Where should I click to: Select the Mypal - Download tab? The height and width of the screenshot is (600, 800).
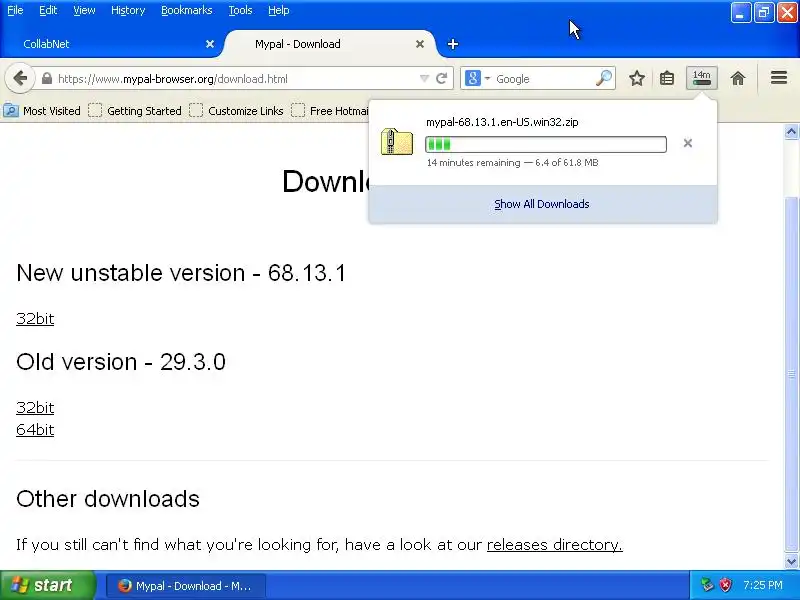point(329,44)
